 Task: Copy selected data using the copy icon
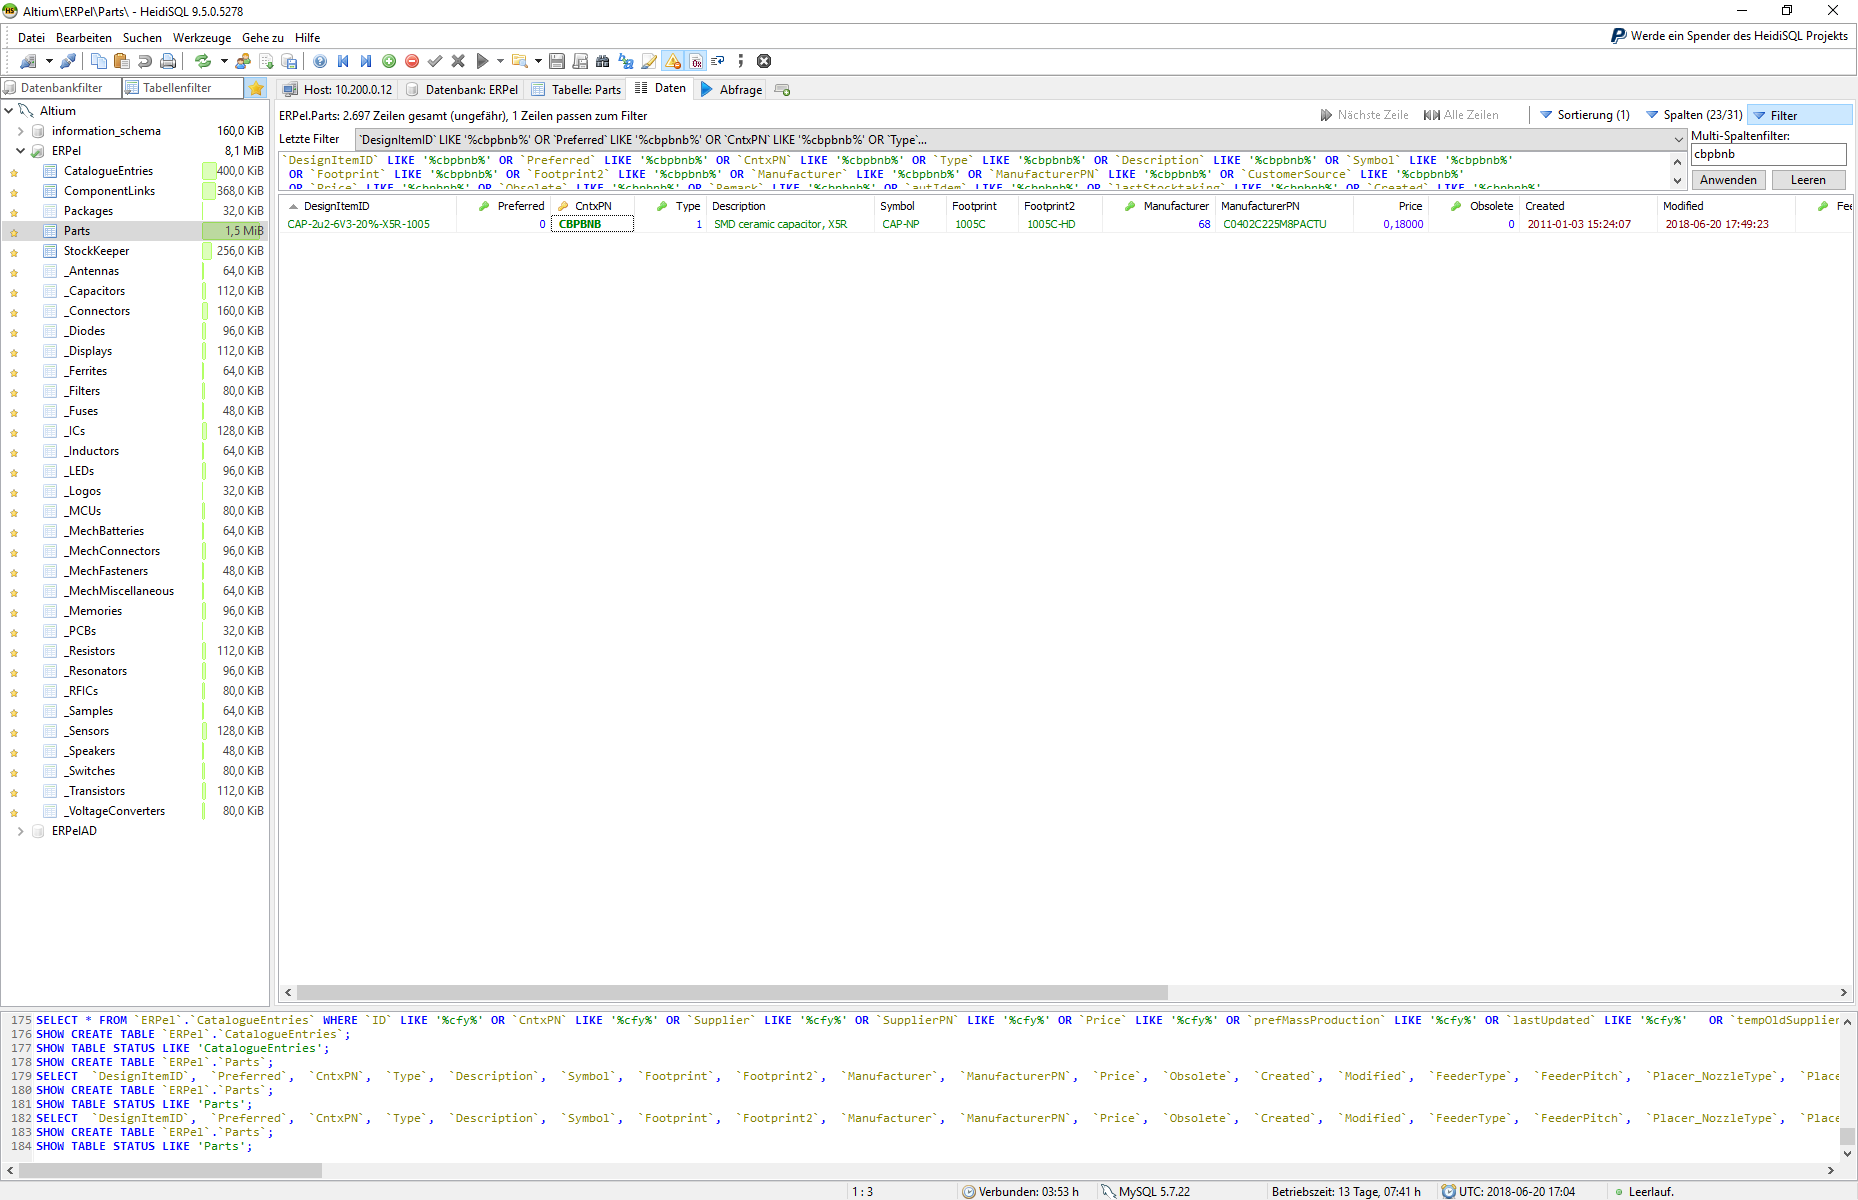coord(99,61)
